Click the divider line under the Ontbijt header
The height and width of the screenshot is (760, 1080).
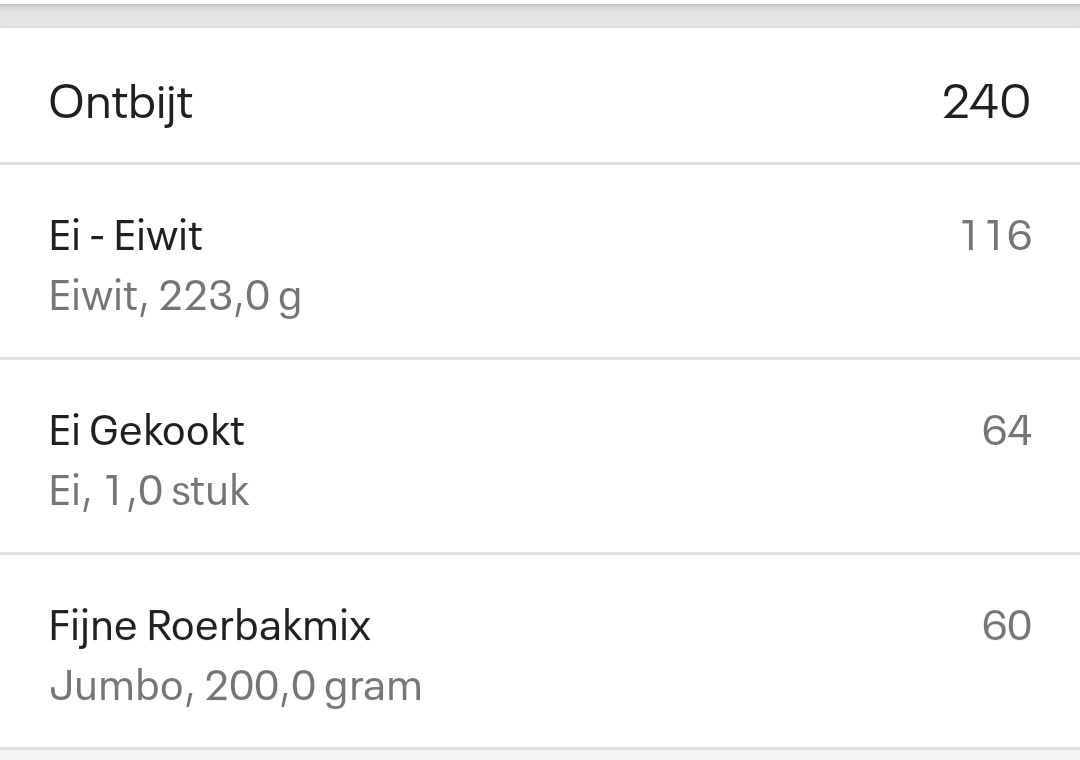pos(540,162)
